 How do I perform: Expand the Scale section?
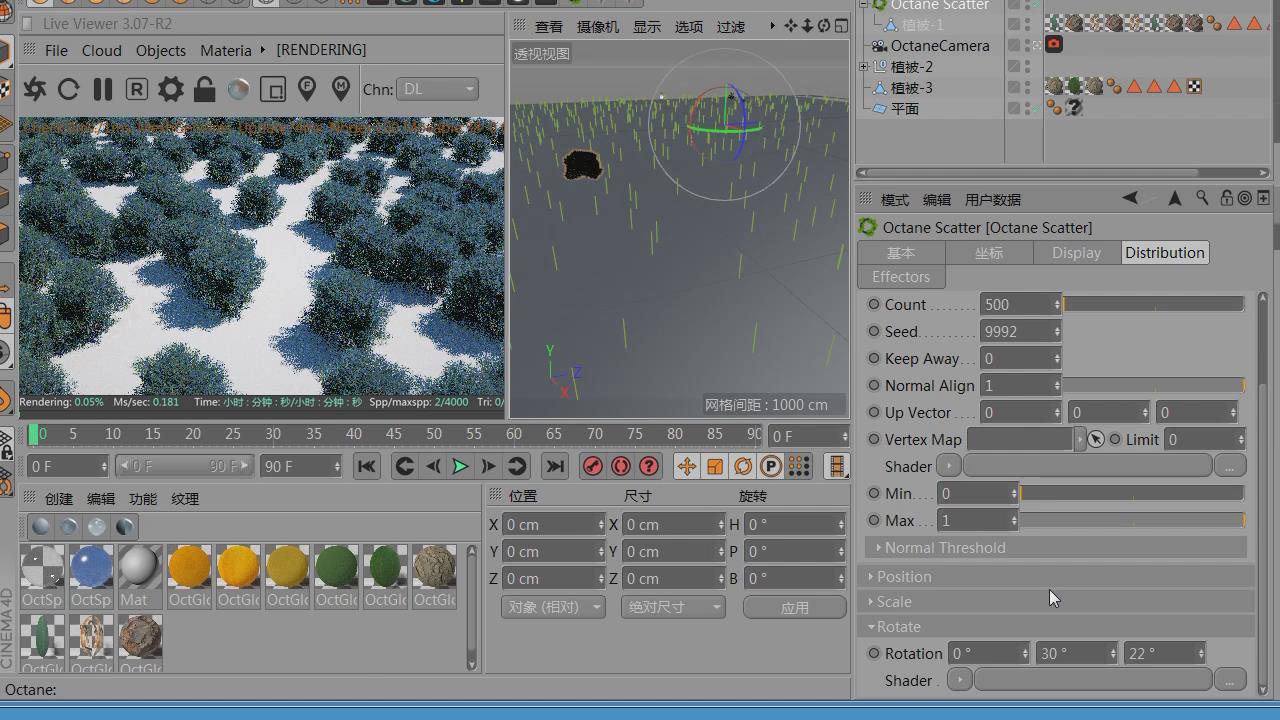point(1056,602)
